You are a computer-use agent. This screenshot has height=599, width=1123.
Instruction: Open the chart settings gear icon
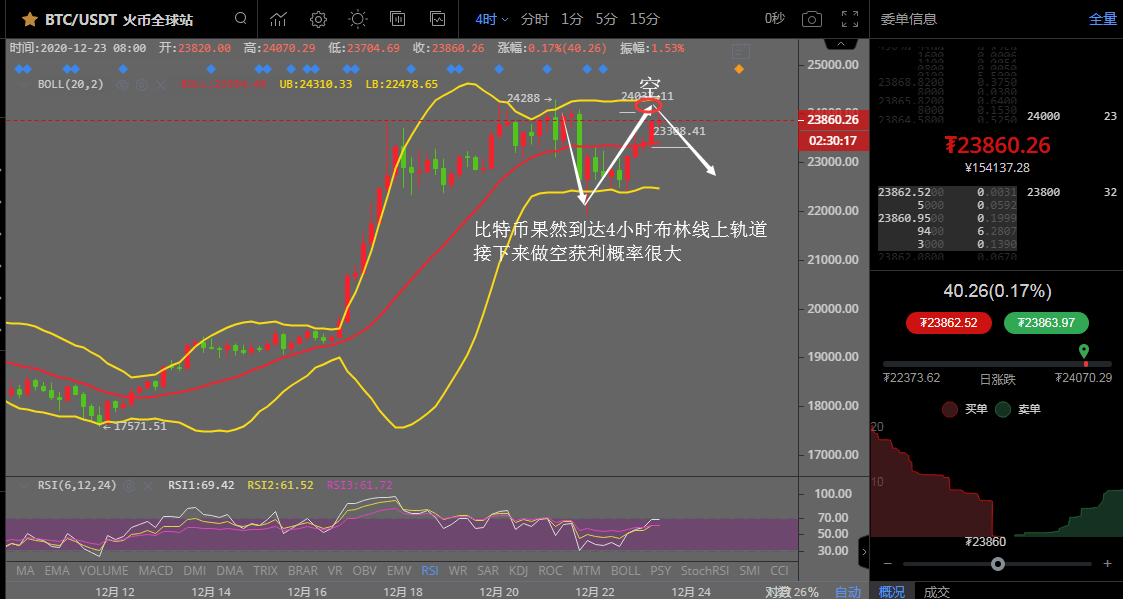click(318, 19)
